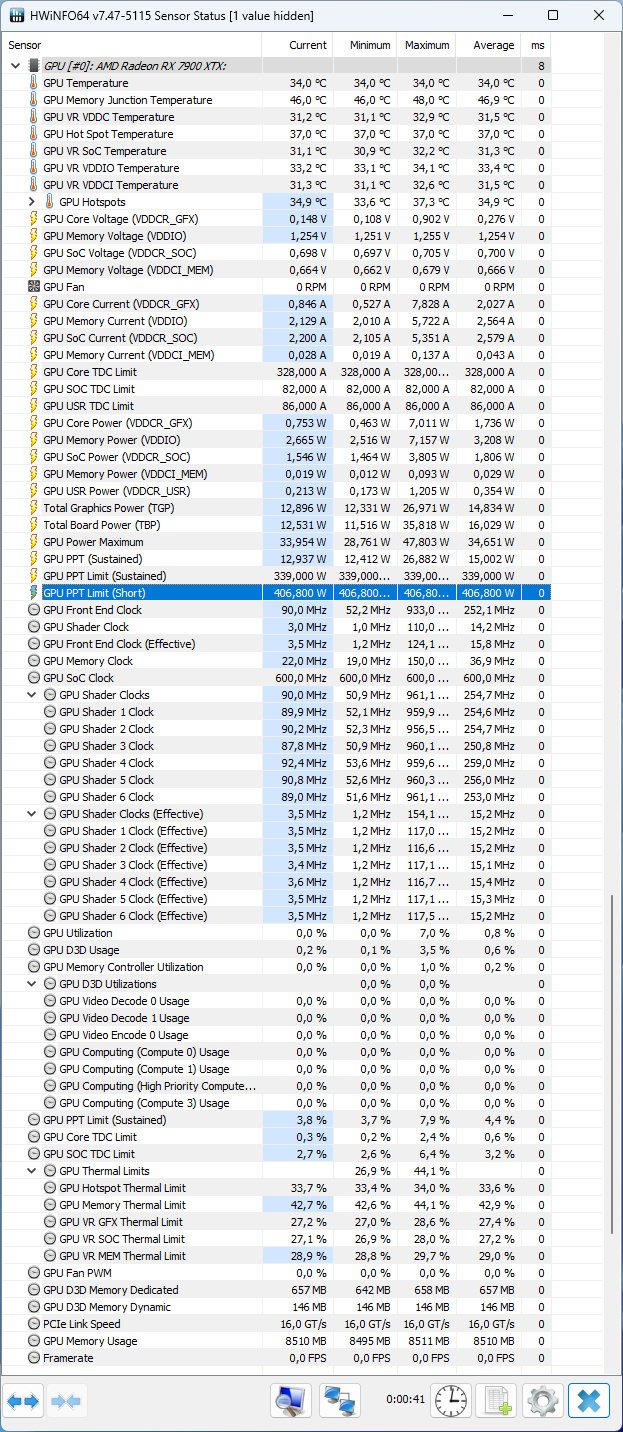Collapse the GPU D3D Utilizations subgroup
Viewport: 623px width, 1432px height.
pyautogui.click(x=31, y=984)
